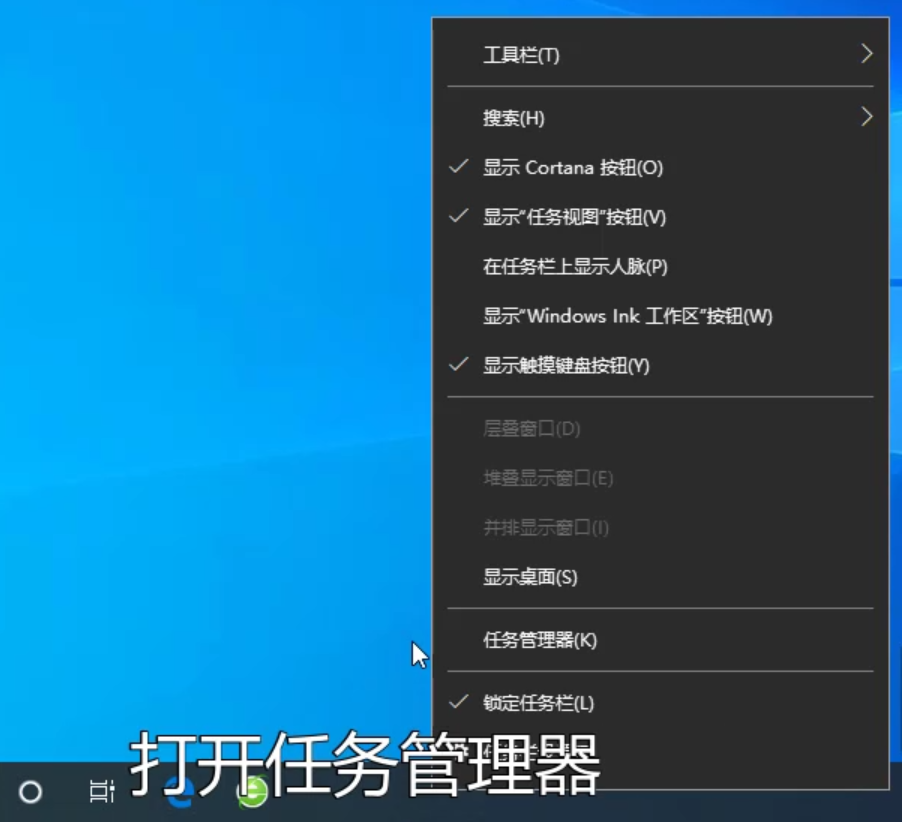This screenshot has width=902, height=822.
Task: Toggle 显示"任务视图"按钮 option off
Action: point(574,217)
